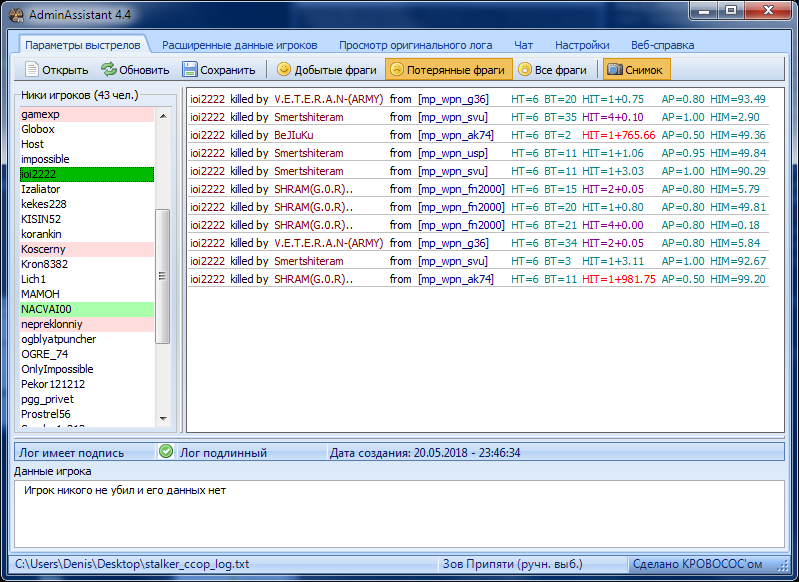Select player Pekor121212 in the list
Screen dimensions: 799x582
87,384
